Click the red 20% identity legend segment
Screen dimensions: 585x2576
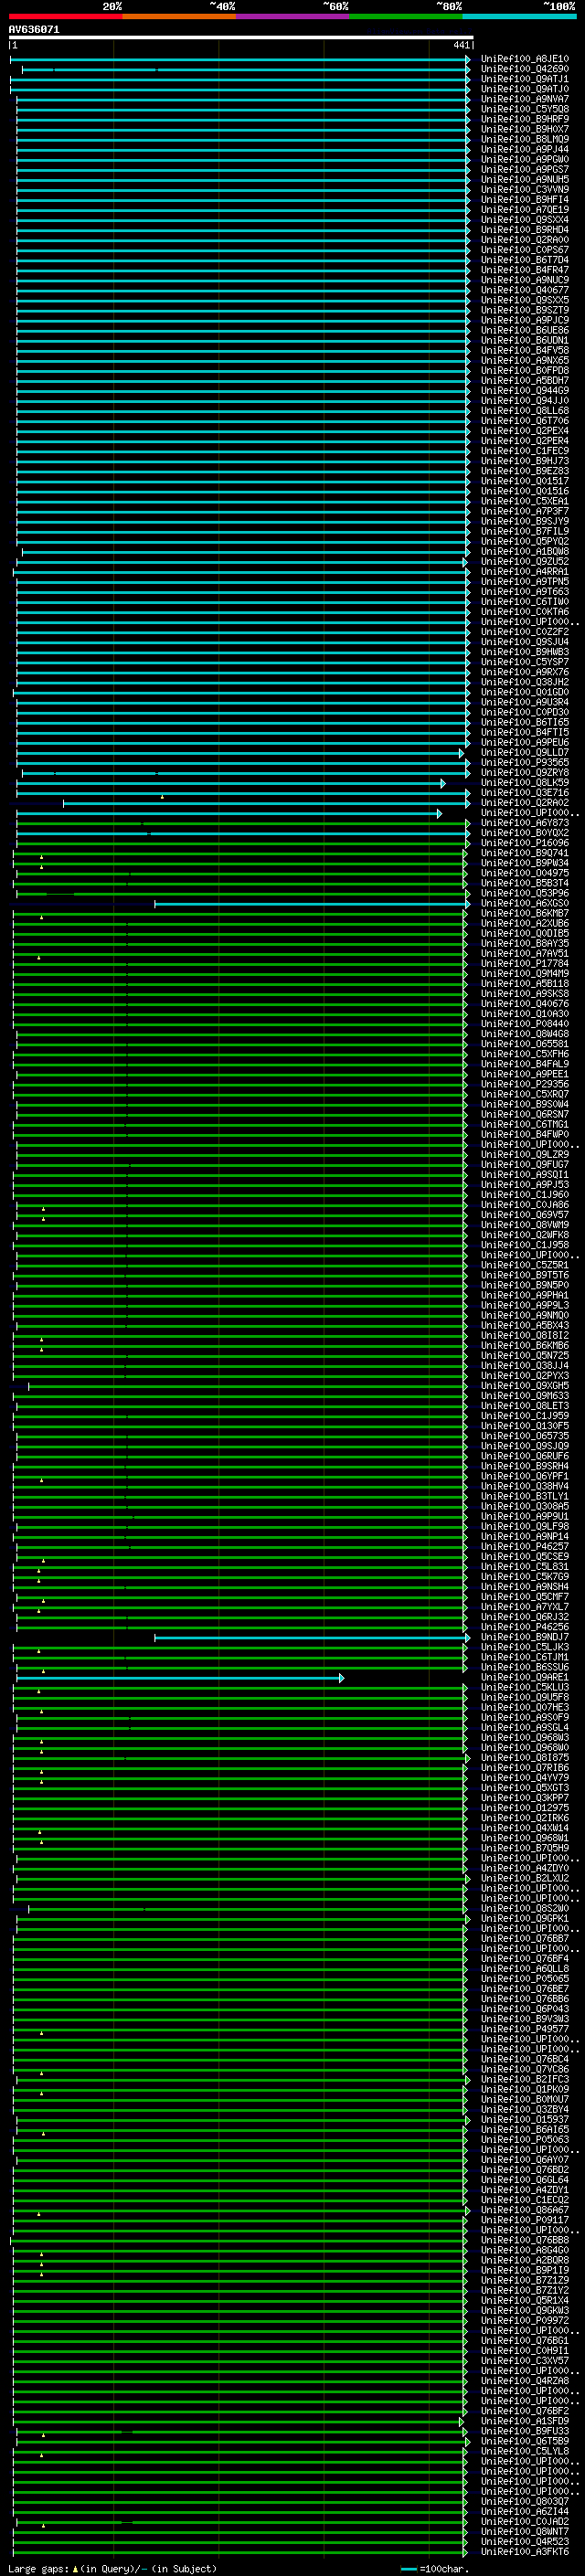66,16
